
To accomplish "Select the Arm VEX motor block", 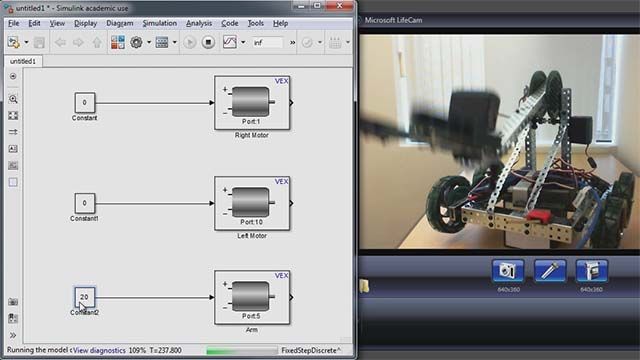I will pos(252,298).
